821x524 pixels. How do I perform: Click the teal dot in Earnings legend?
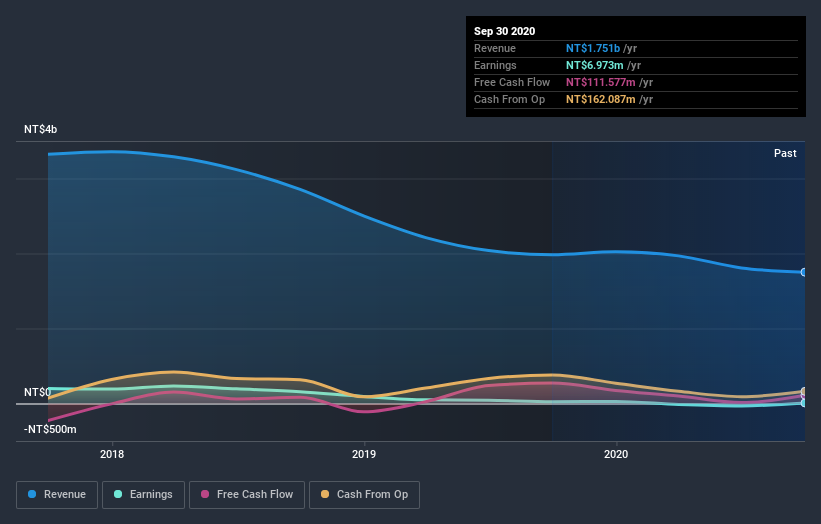[x=118, y=494]
